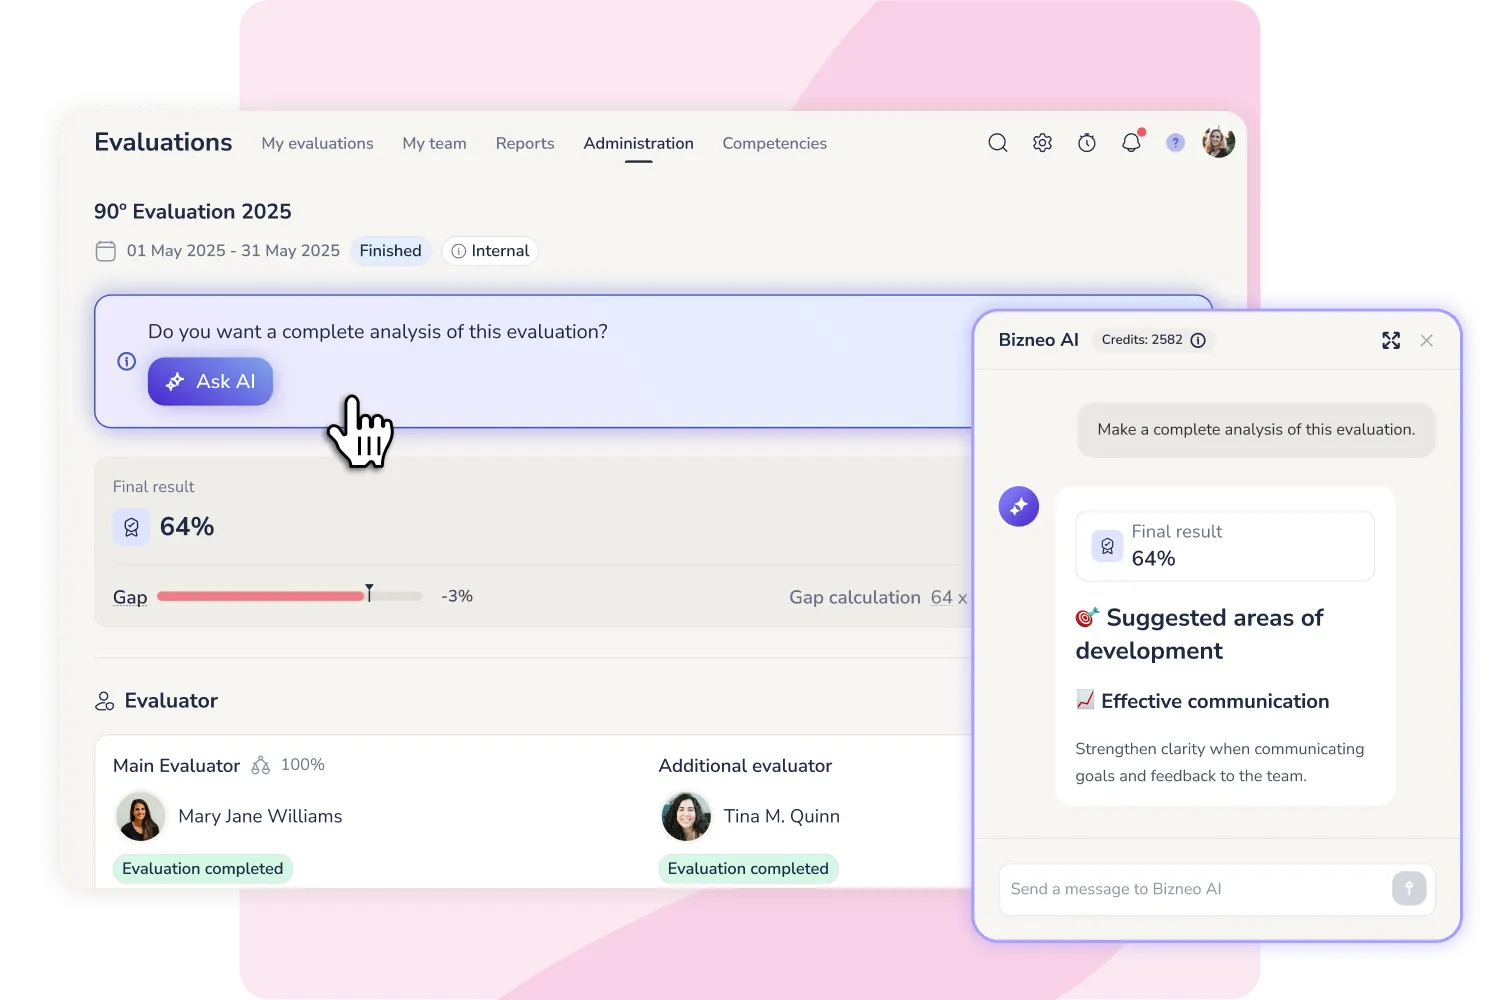Click the Gap progress bar marker
Viewport: 1500px width, 1000px height.
[369, 593]
